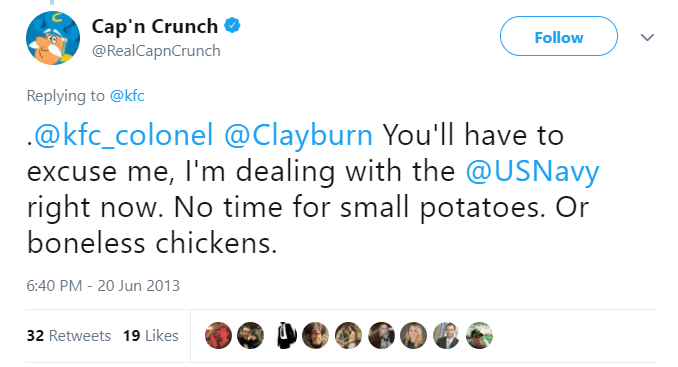Show the 19 Likes list
The width and height of the screenshot is (678, 367).
click(x=150, y=336)
